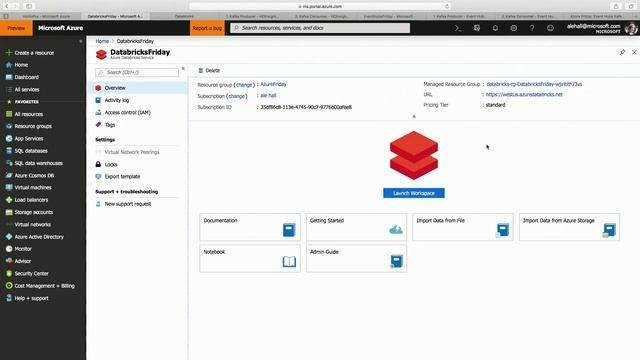Launch the Databricks Workspace
The image size is (640, 360).
coord(414,193)
